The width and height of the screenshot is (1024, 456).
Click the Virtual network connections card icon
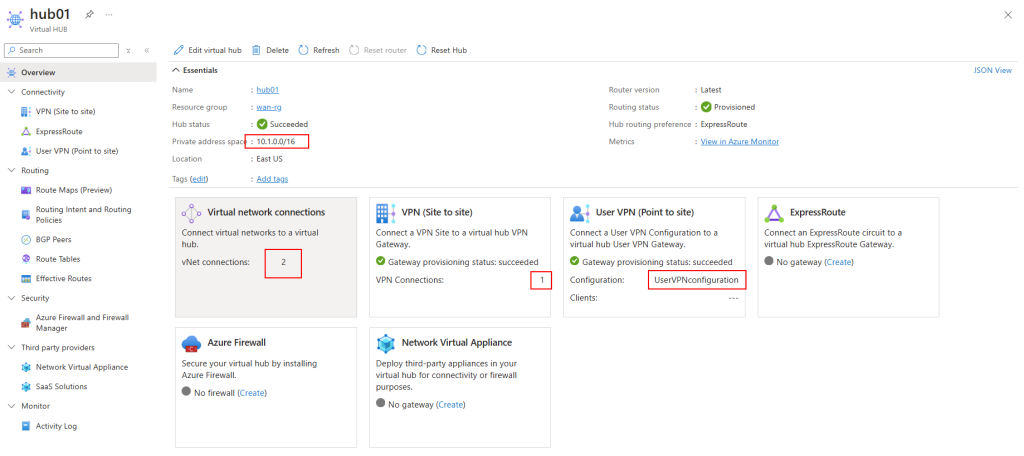[x=191, y=213]
